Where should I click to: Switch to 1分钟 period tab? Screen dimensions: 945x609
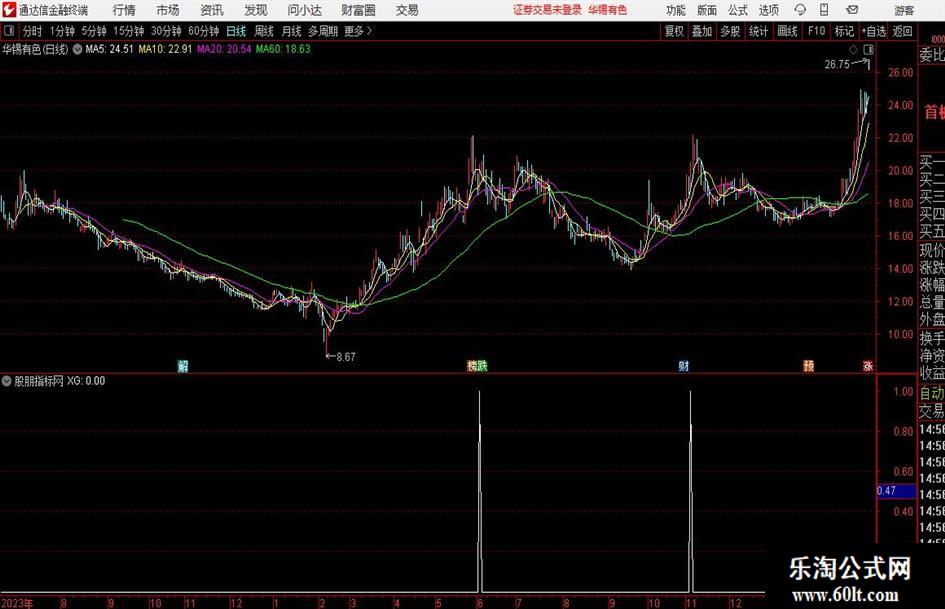(x=62, y=31)
